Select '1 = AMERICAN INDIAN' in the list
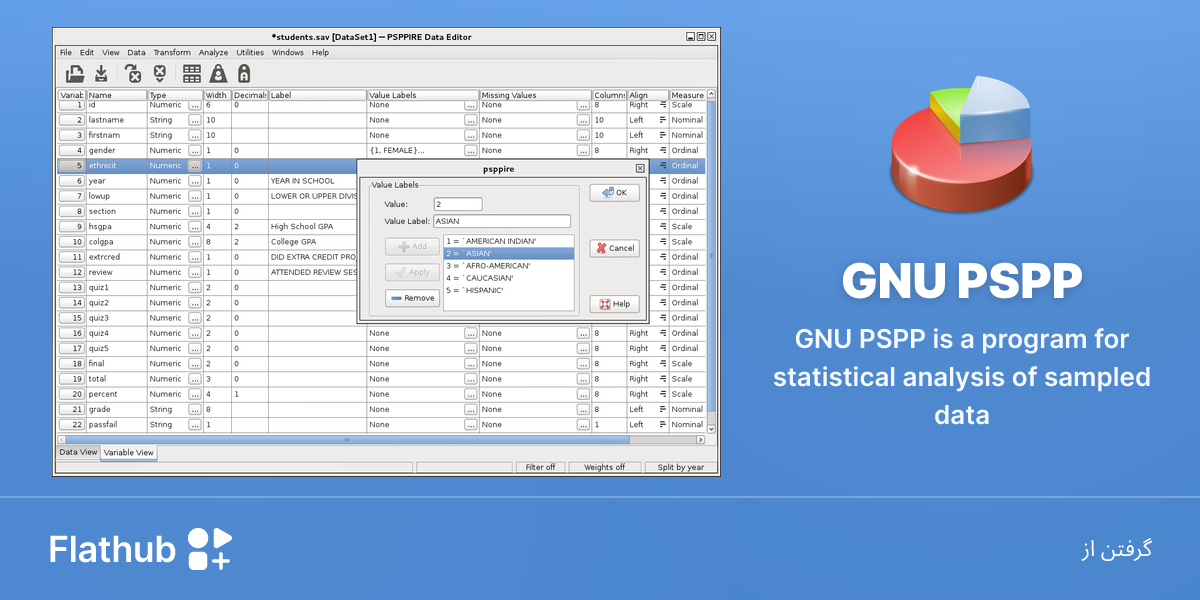The height and width of the screenshot is (600, 1200). coord(509,241)
